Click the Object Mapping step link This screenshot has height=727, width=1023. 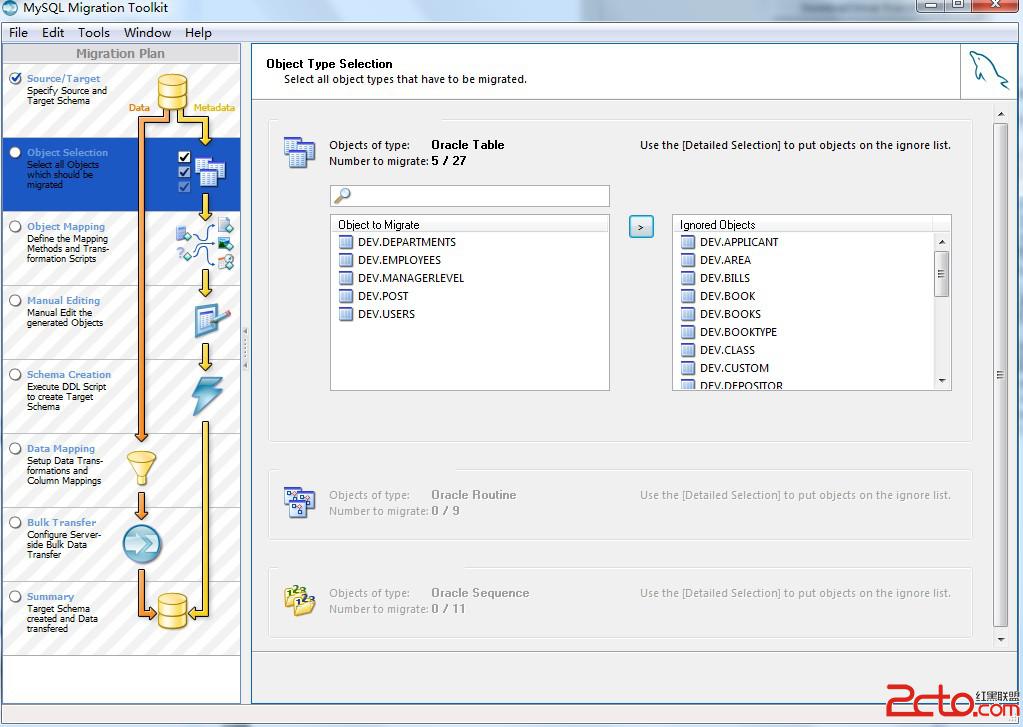66,226
